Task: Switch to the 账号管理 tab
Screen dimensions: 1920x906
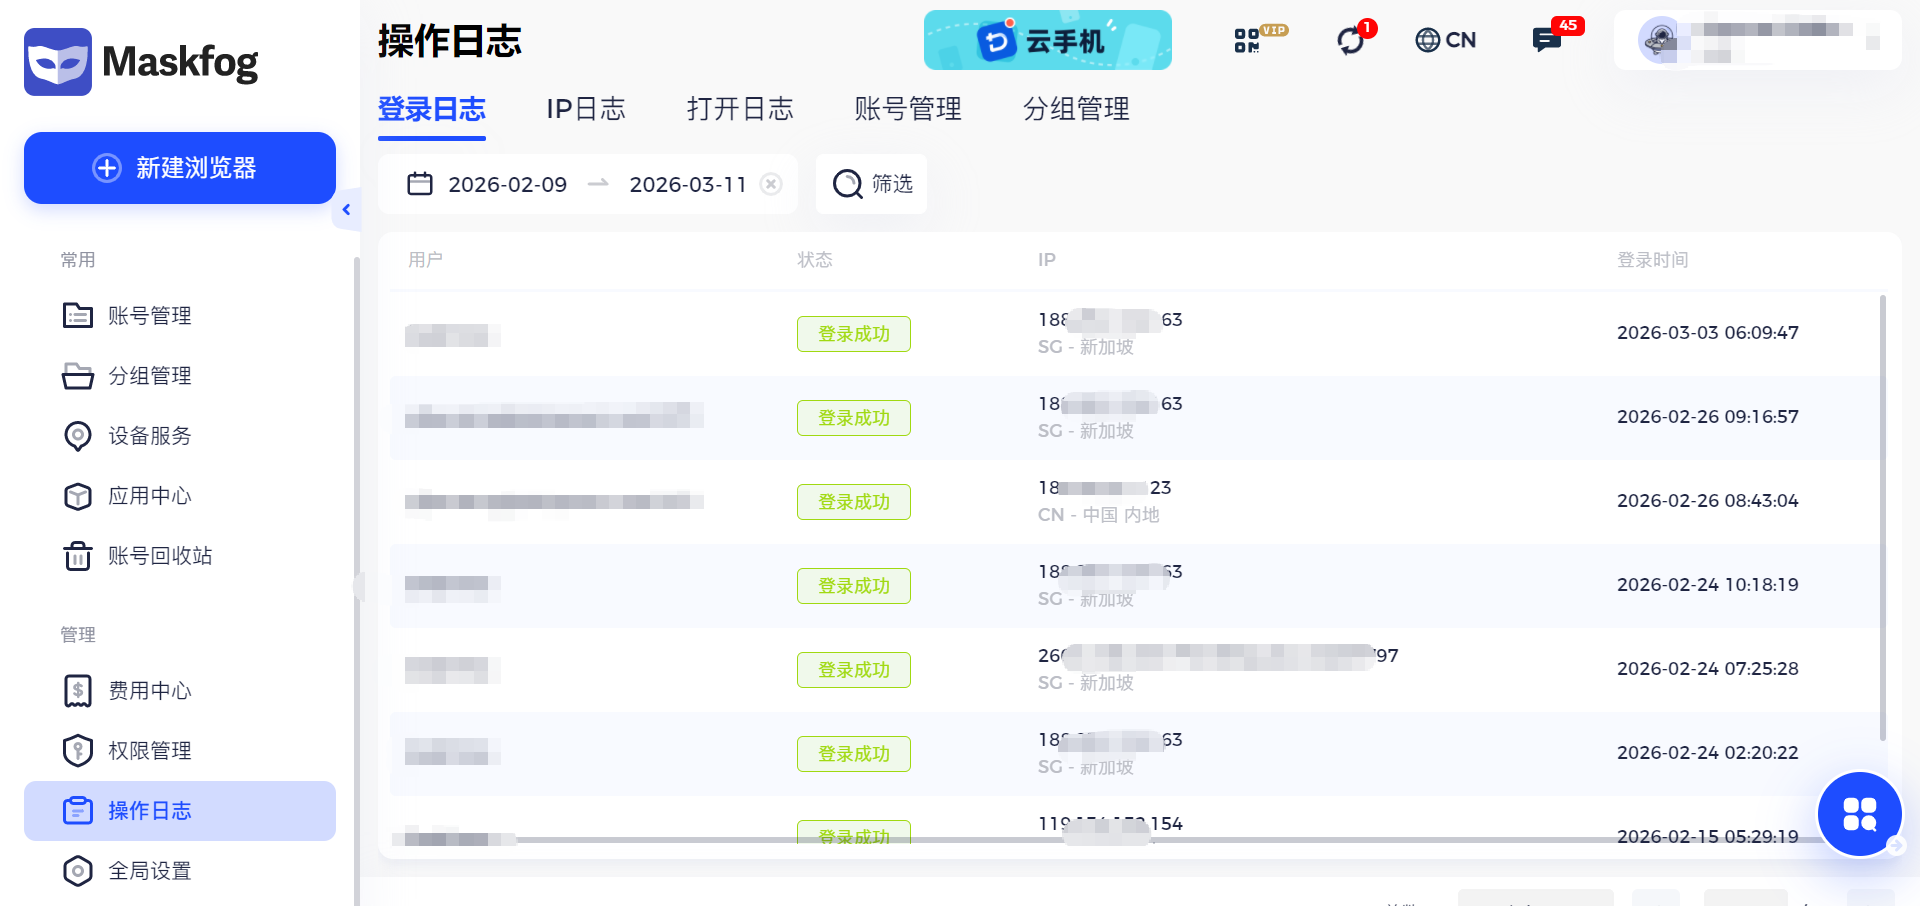Action: [908, 109]
